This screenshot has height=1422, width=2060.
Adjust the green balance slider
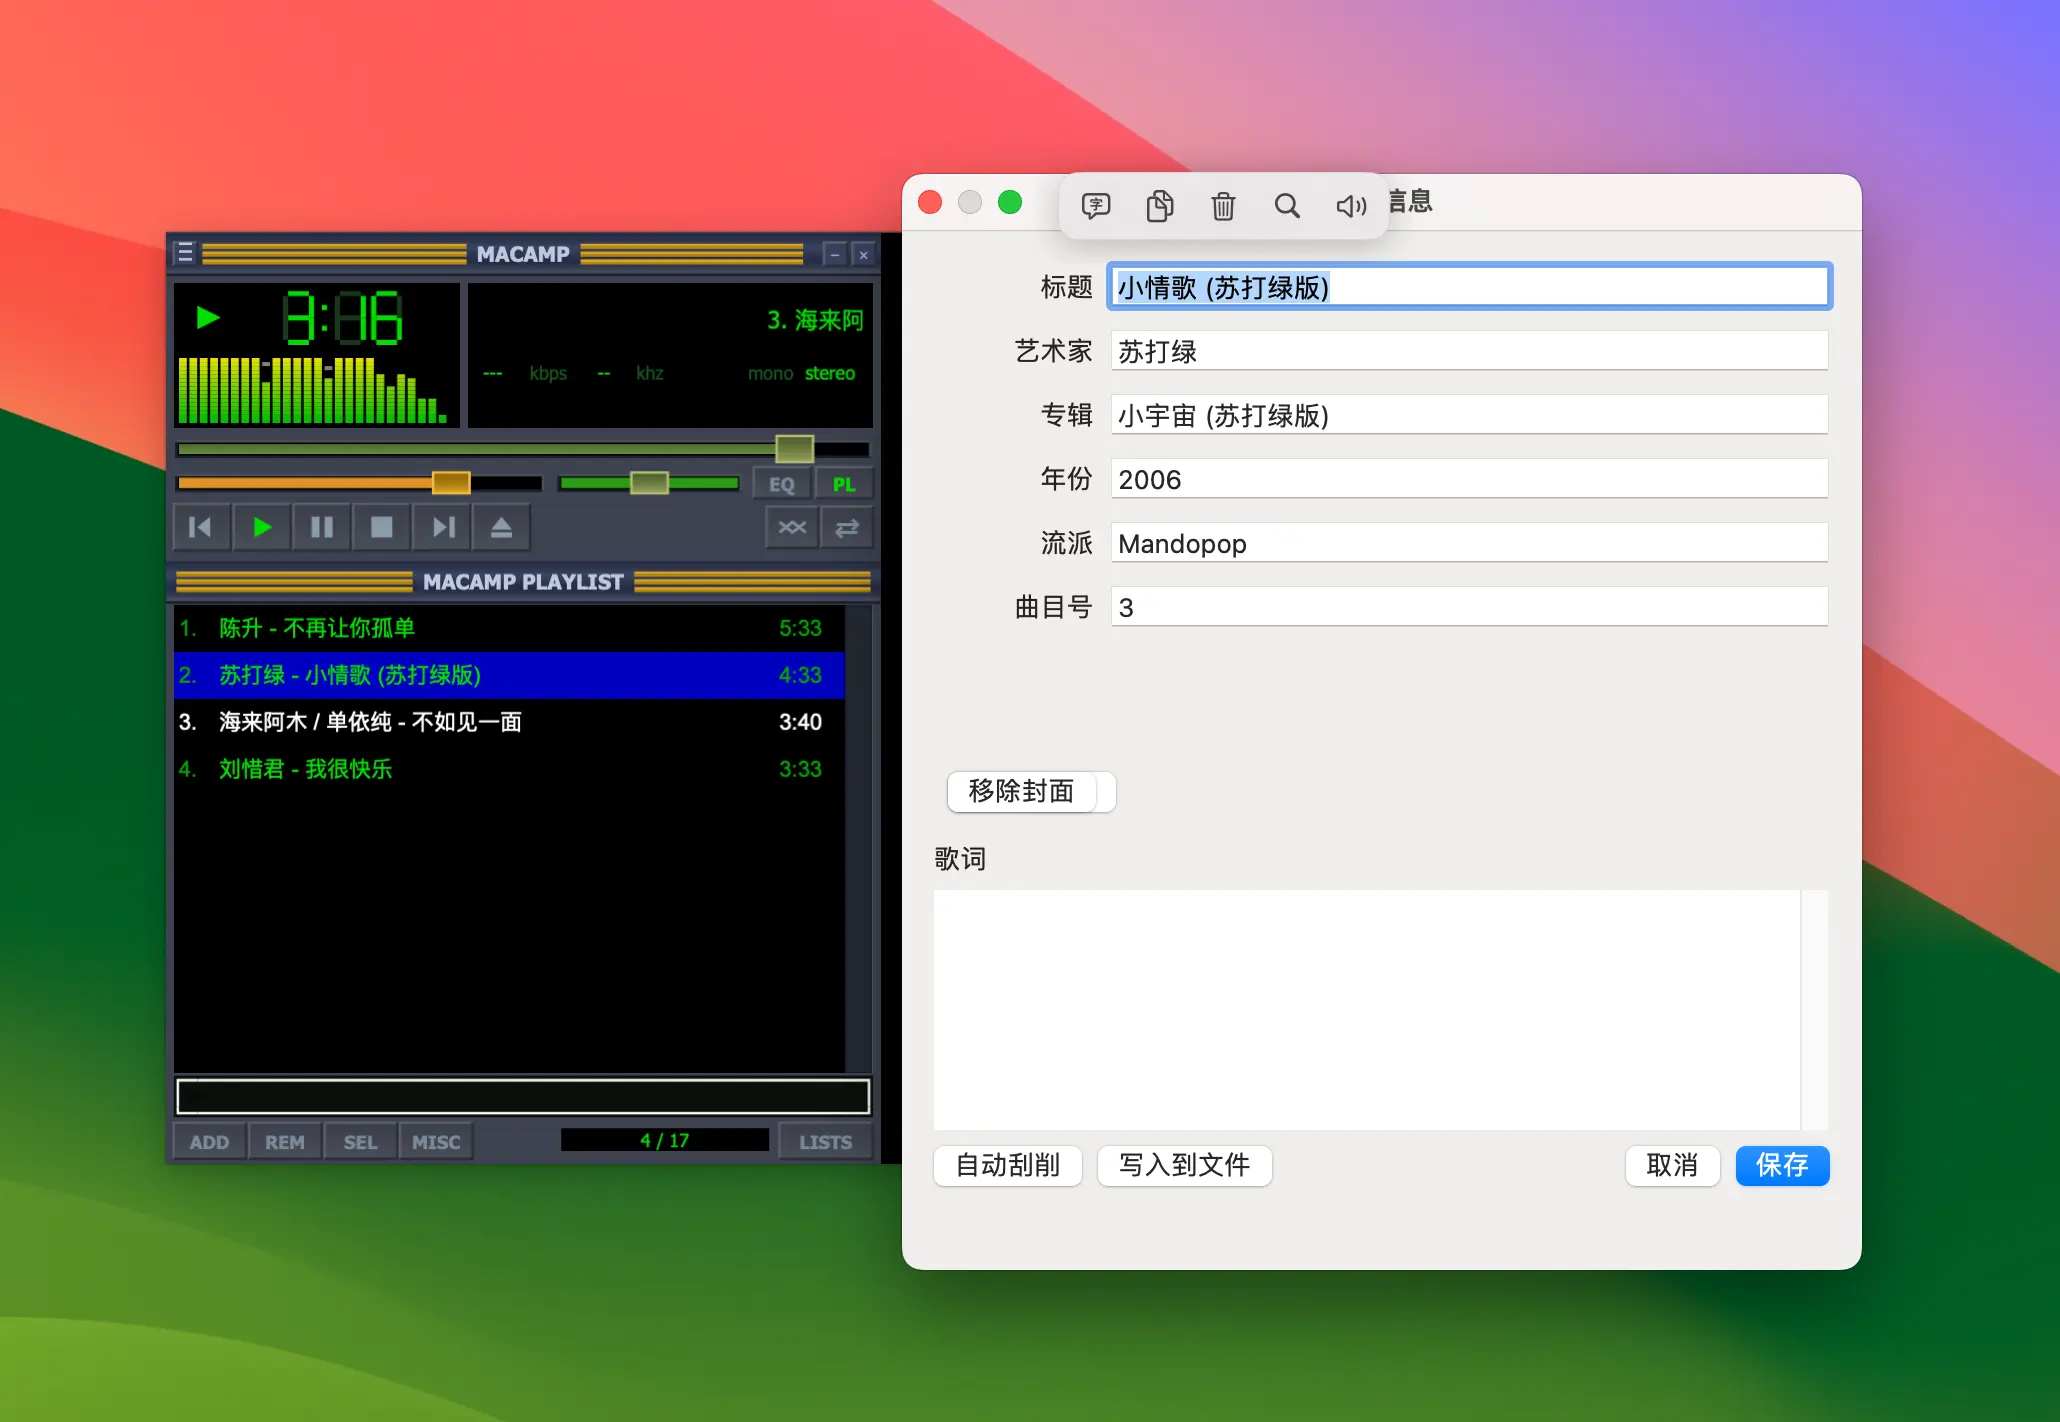click(x=649, y=484)
